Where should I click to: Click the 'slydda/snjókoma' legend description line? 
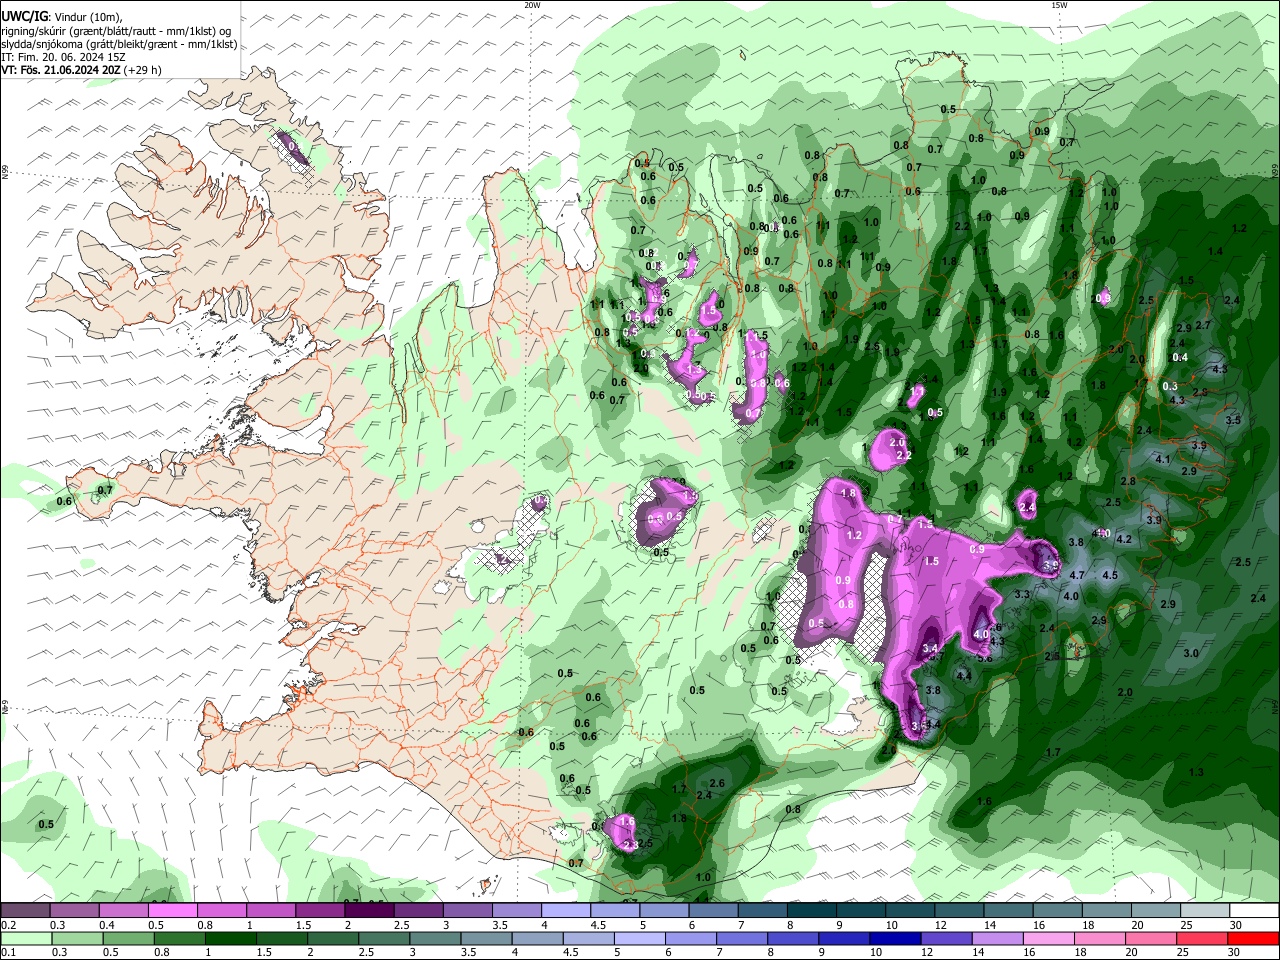[119, 44]
